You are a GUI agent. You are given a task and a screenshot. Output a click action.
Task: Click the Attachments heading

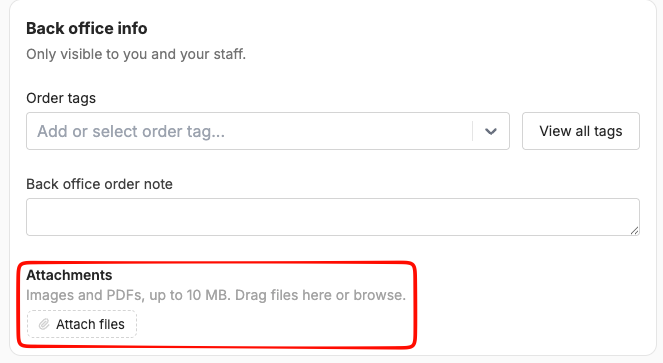[x=69, y=275]
